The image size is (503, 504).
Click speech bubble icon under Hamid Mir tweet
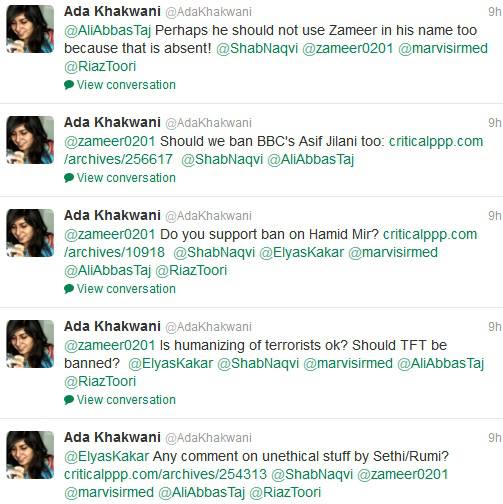pos(69,289)
